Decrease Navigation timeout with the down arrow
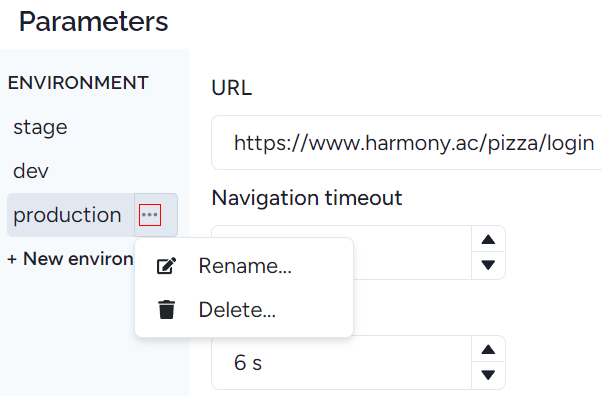The width and height of the screenshot is (602, 396). [488, 265]
